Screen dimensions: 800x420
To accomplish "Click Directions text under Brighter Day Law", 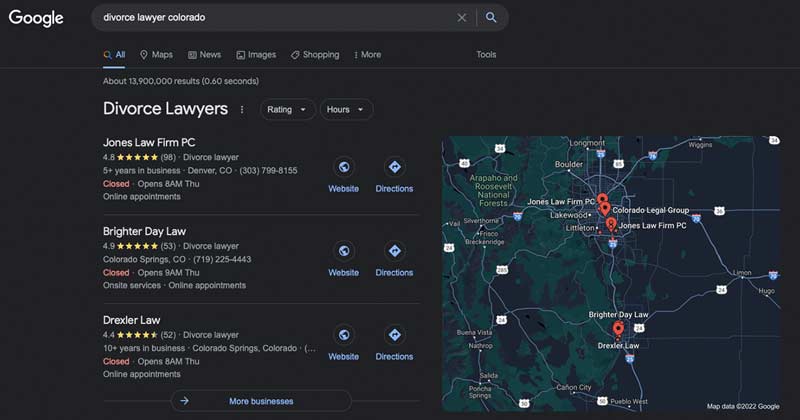I will tap(394, 273).
